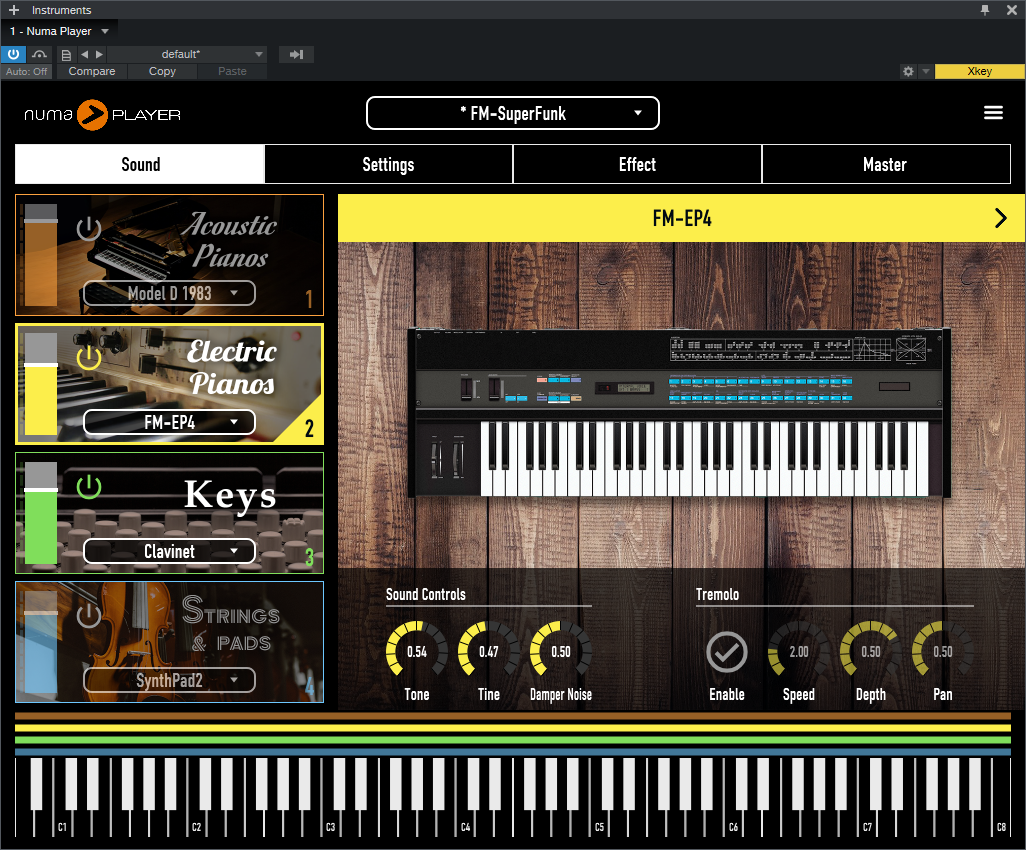Go to previous preset arrow

(x=84, y=54)
